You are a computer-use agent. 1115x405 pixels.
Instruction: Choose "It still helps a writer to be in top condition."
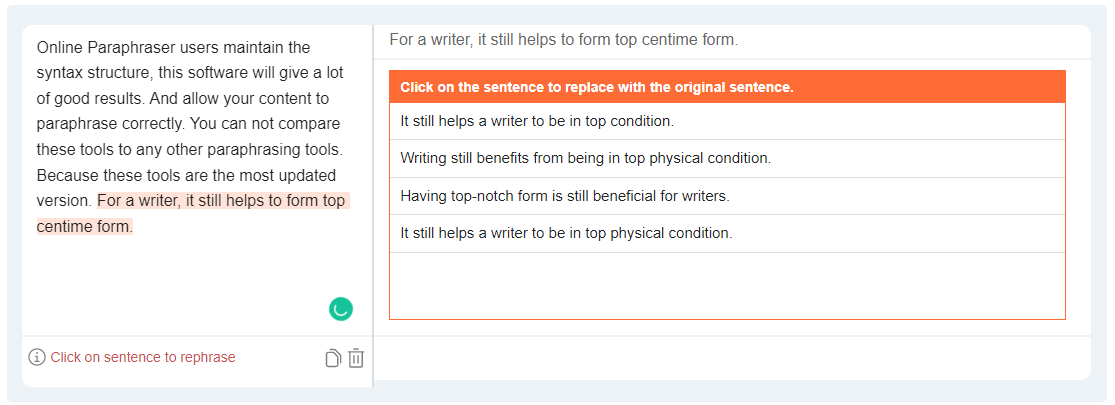(x=537, y=121)
